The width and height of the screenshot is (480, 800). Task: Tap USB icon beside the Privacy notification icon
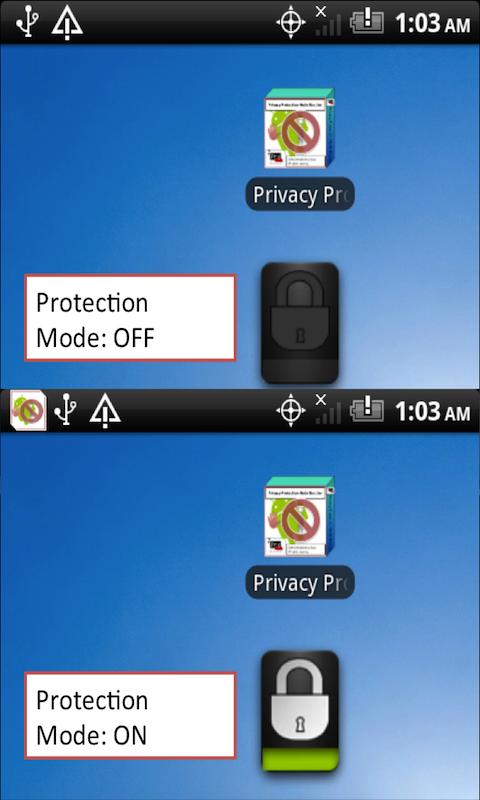point(66,411)
